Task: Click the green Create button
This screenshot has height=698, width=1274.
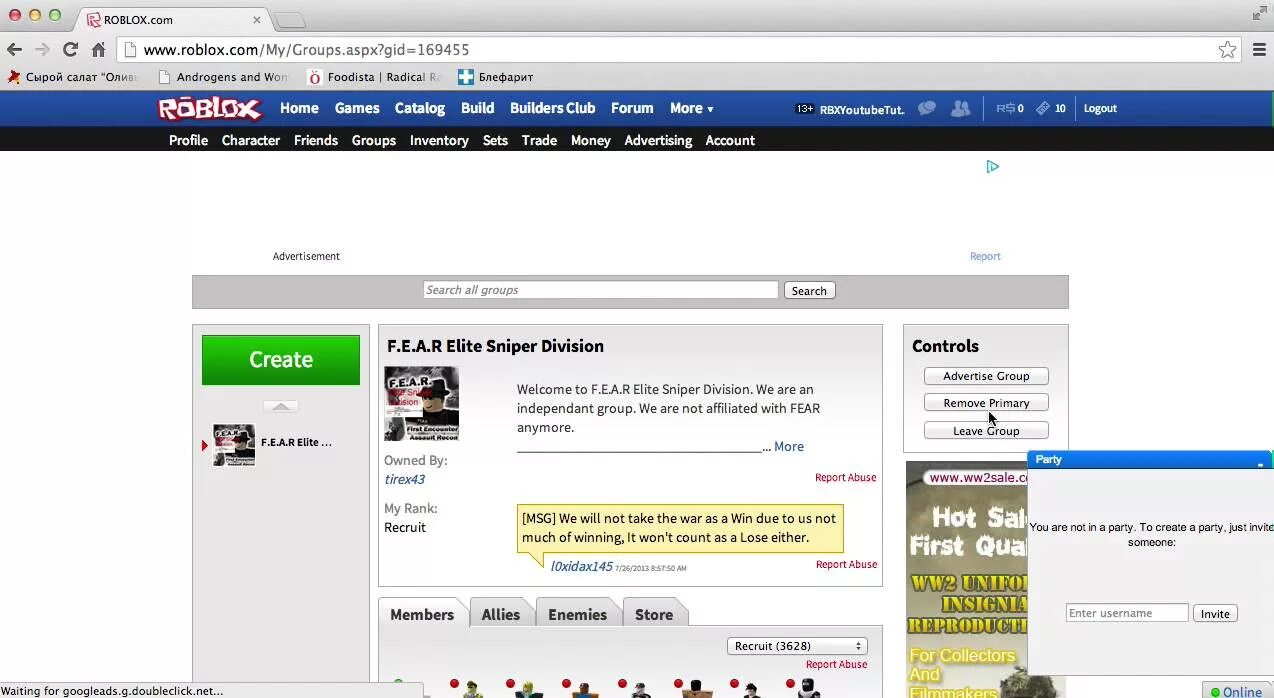Action: [281, 360]
